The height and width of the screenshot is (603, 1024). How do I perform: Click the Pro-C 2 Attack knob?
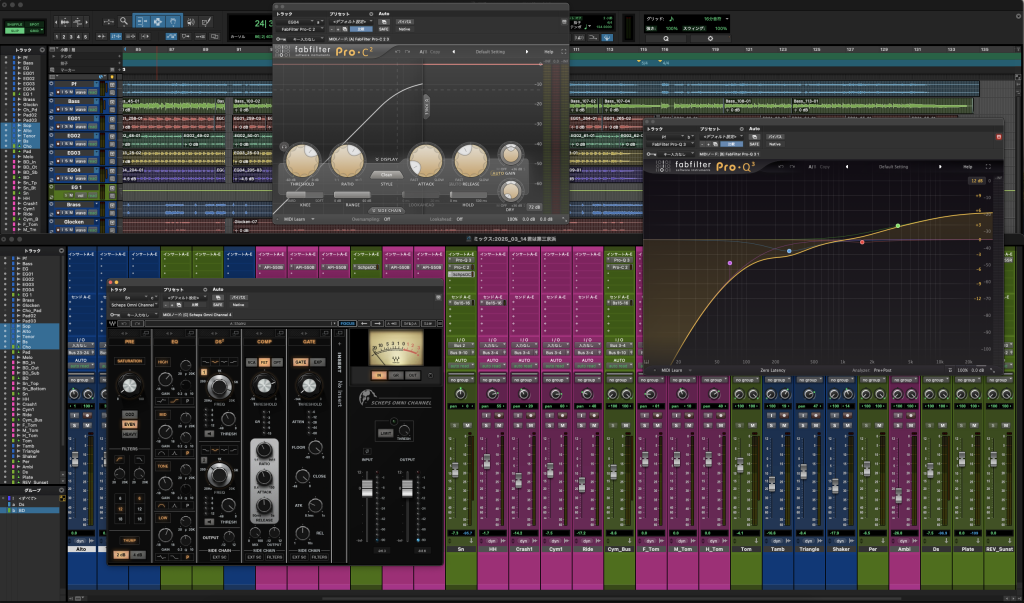(x=425, y=160)
